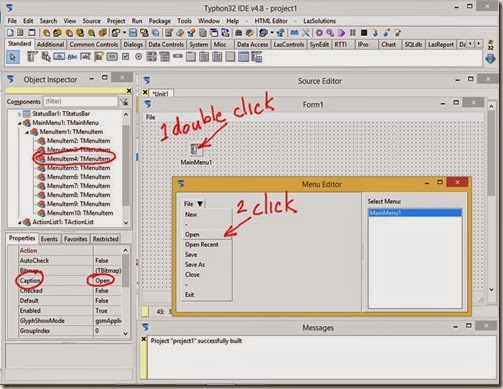Viewport: 503px width, 389px height.
Task: Pick the TRadioButton component in palette
Action: coord(139,57)
